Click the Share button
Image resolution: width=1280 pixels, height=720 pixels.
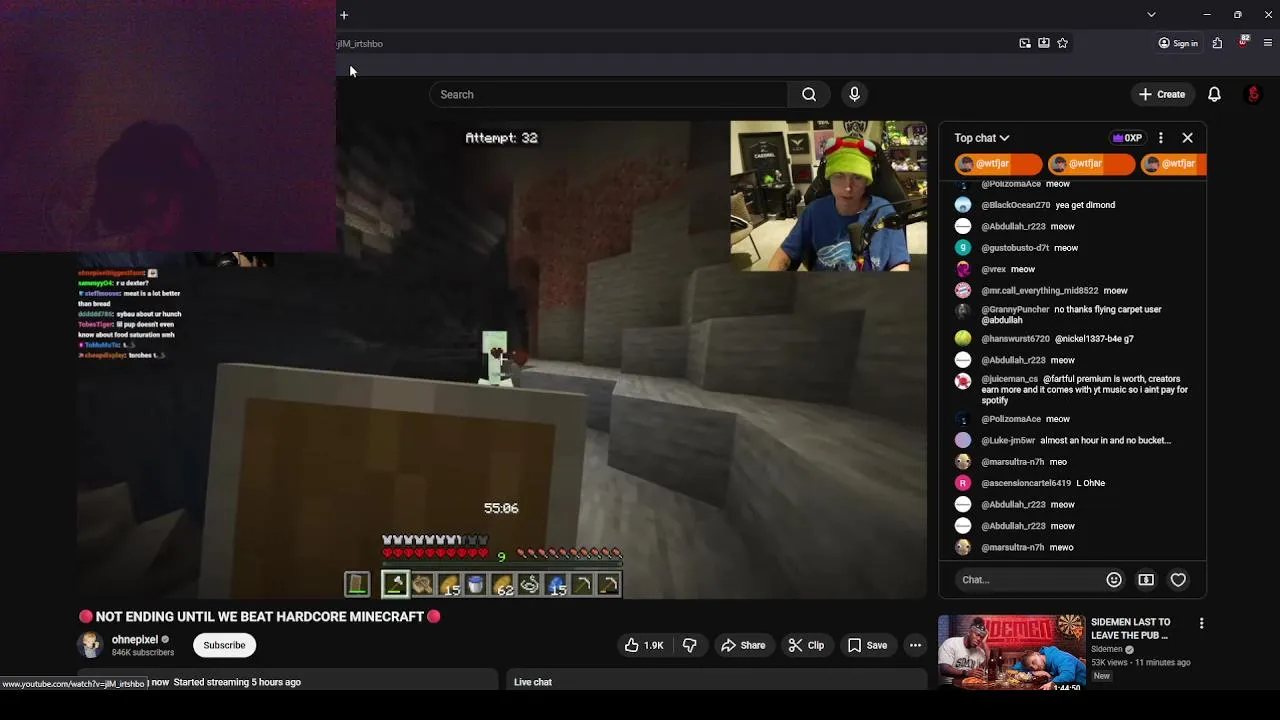(x=743, y=645)
